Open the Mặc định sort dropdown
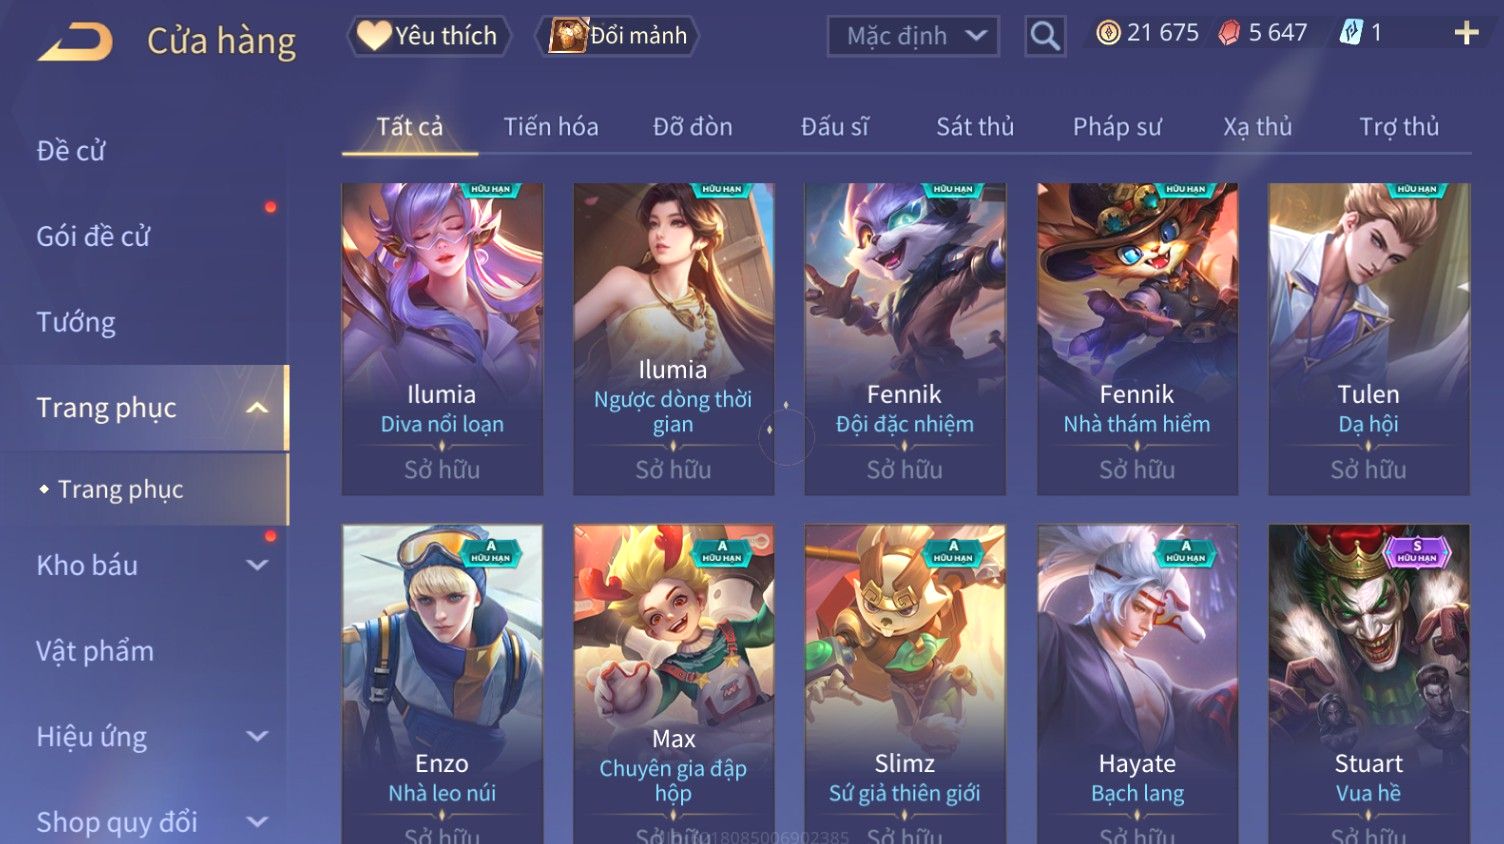Image resolution: width=1504 pixels, height=844 pixels. (913, 36)
